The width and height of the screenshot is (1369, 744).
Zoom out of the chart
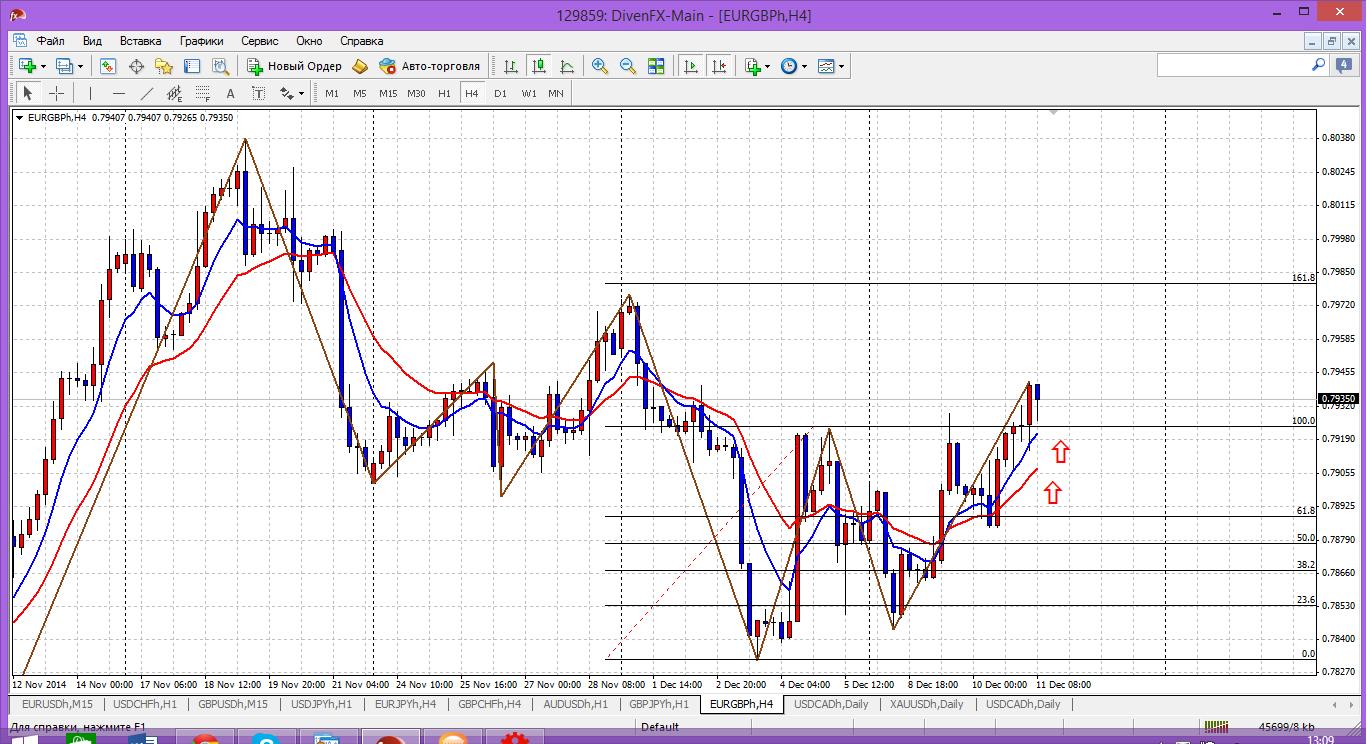pos(628,66)
